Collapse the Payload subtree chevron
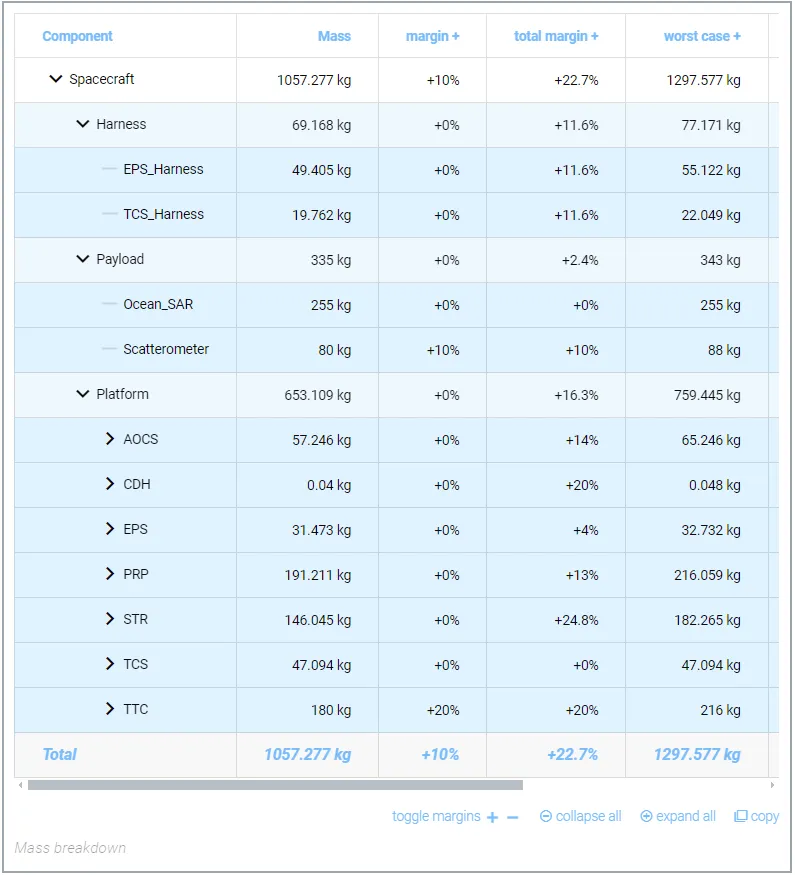The width and height of the screenshot is (795, 875). tap(83, 259)
